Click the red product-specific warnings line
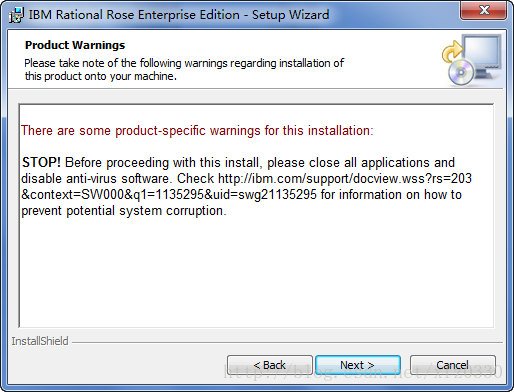514x392 pixels. click(197, 131)
